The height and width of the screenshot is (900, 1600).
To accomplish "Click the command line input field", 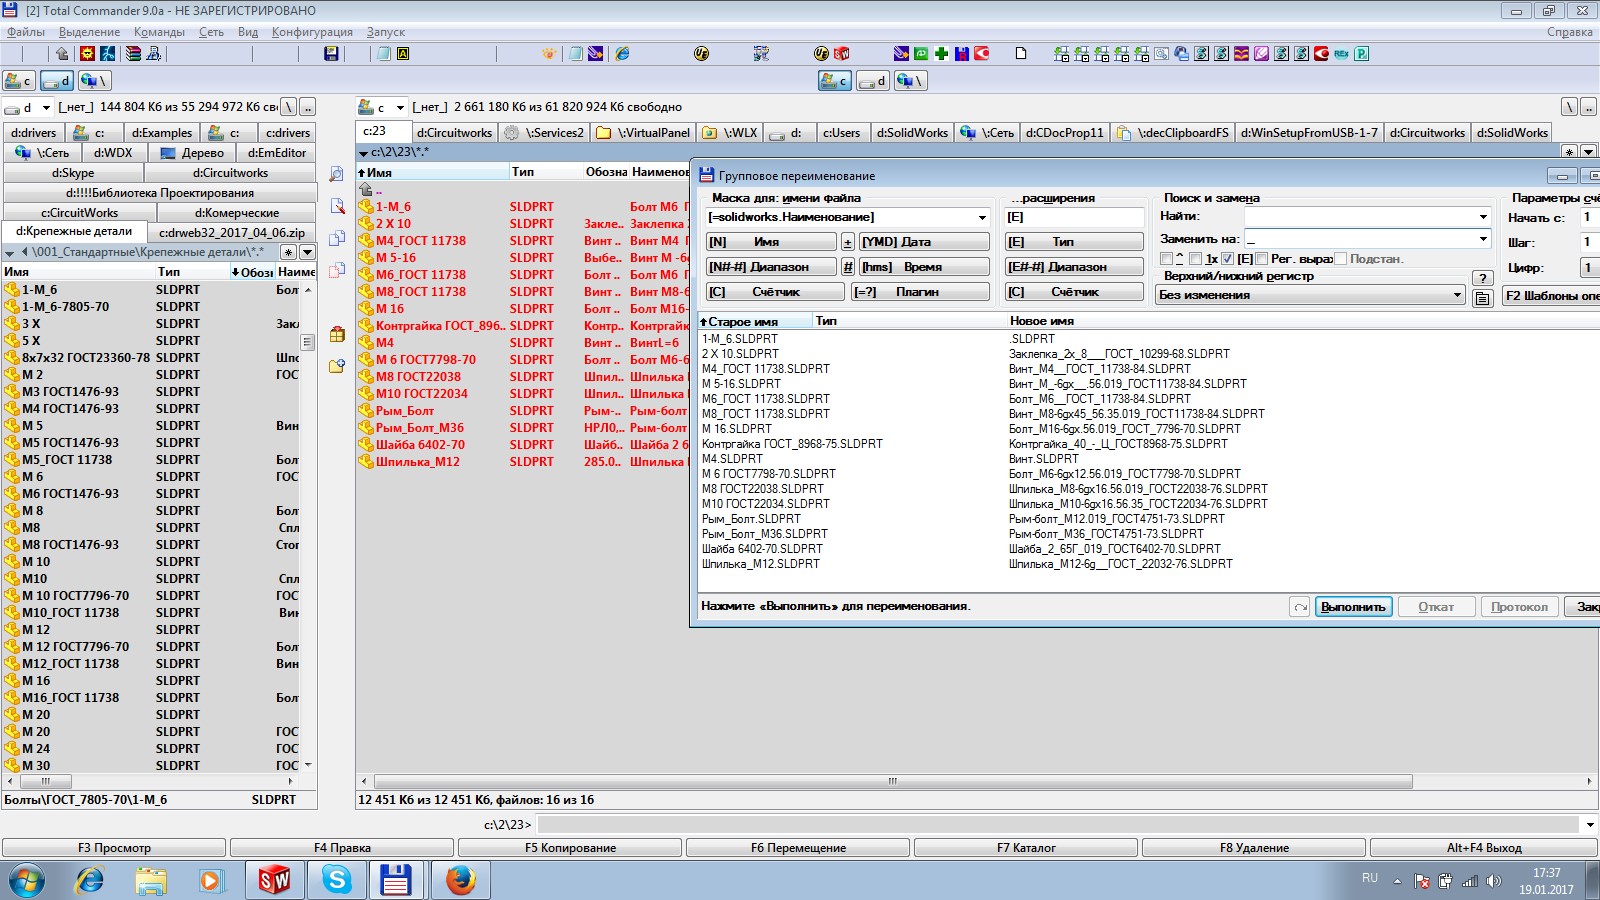I will (x=1058, y=825).
